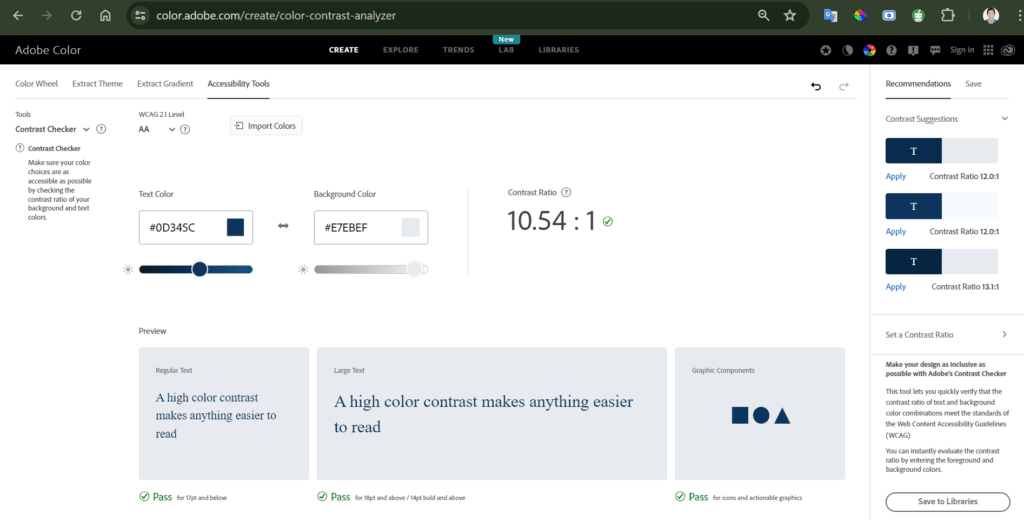Collapse the Contrast Suggestions section

click(1004, 119)
